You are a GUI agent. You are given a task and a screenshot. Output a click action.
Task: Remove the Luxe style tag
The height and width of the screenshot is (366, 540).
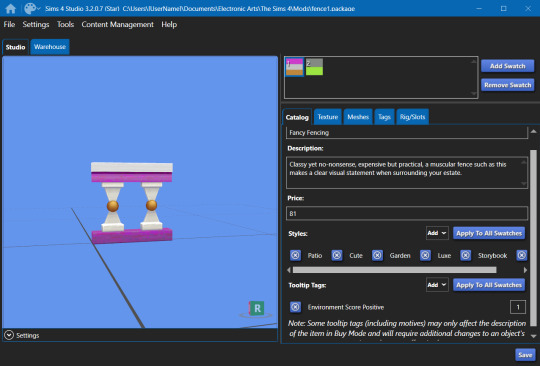pyautogui.click(x=425, y=255)
